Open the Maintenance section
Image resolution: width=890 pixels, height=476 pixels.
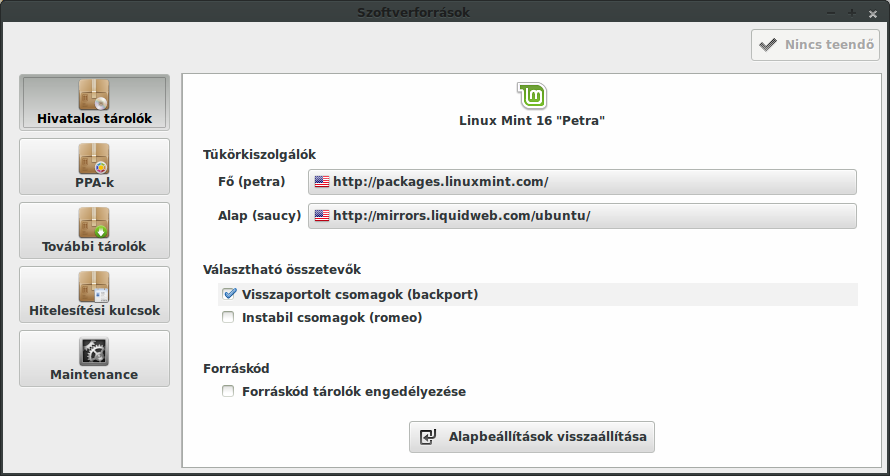coord(94,359)
